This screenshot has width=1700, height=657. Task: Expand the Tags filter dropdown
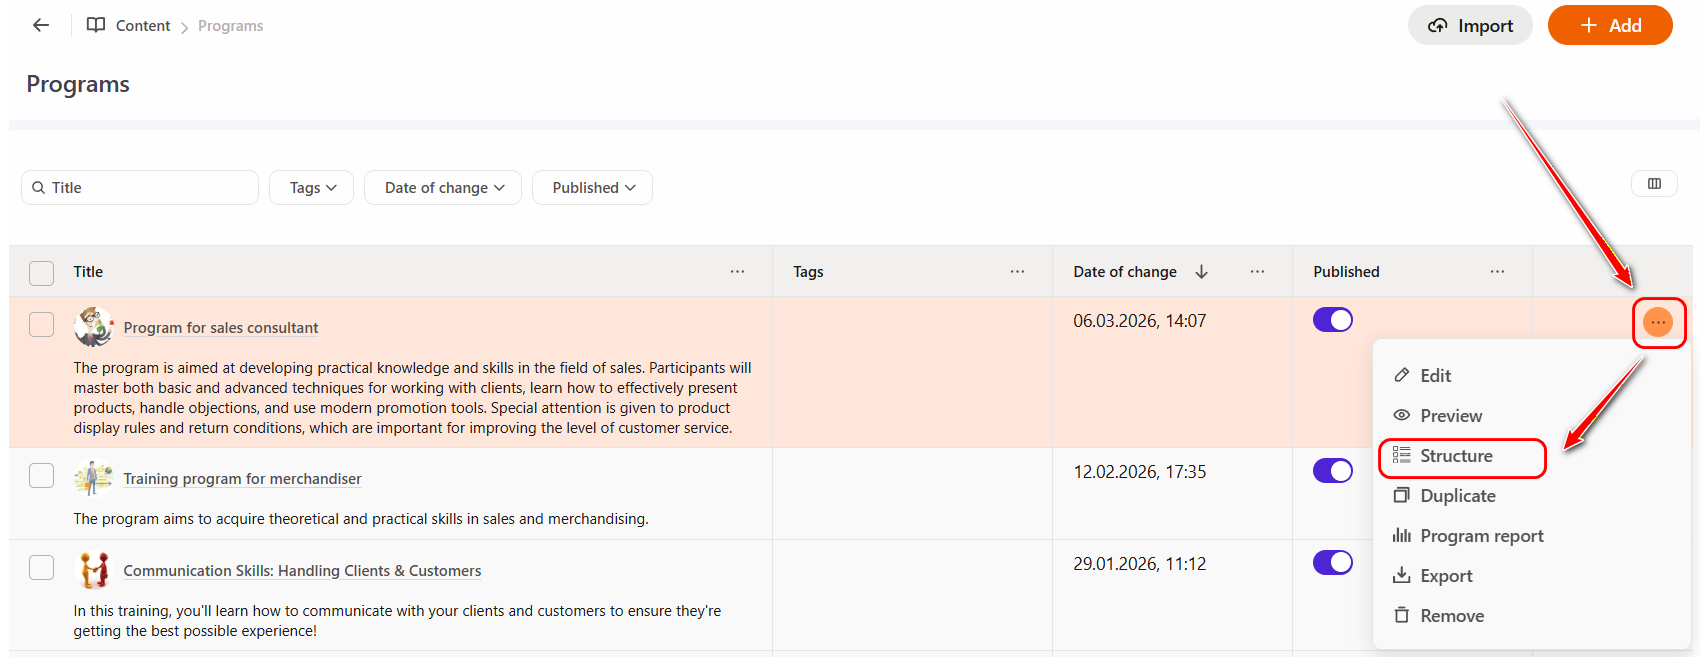pyautogui.click(x=312, y=188)
